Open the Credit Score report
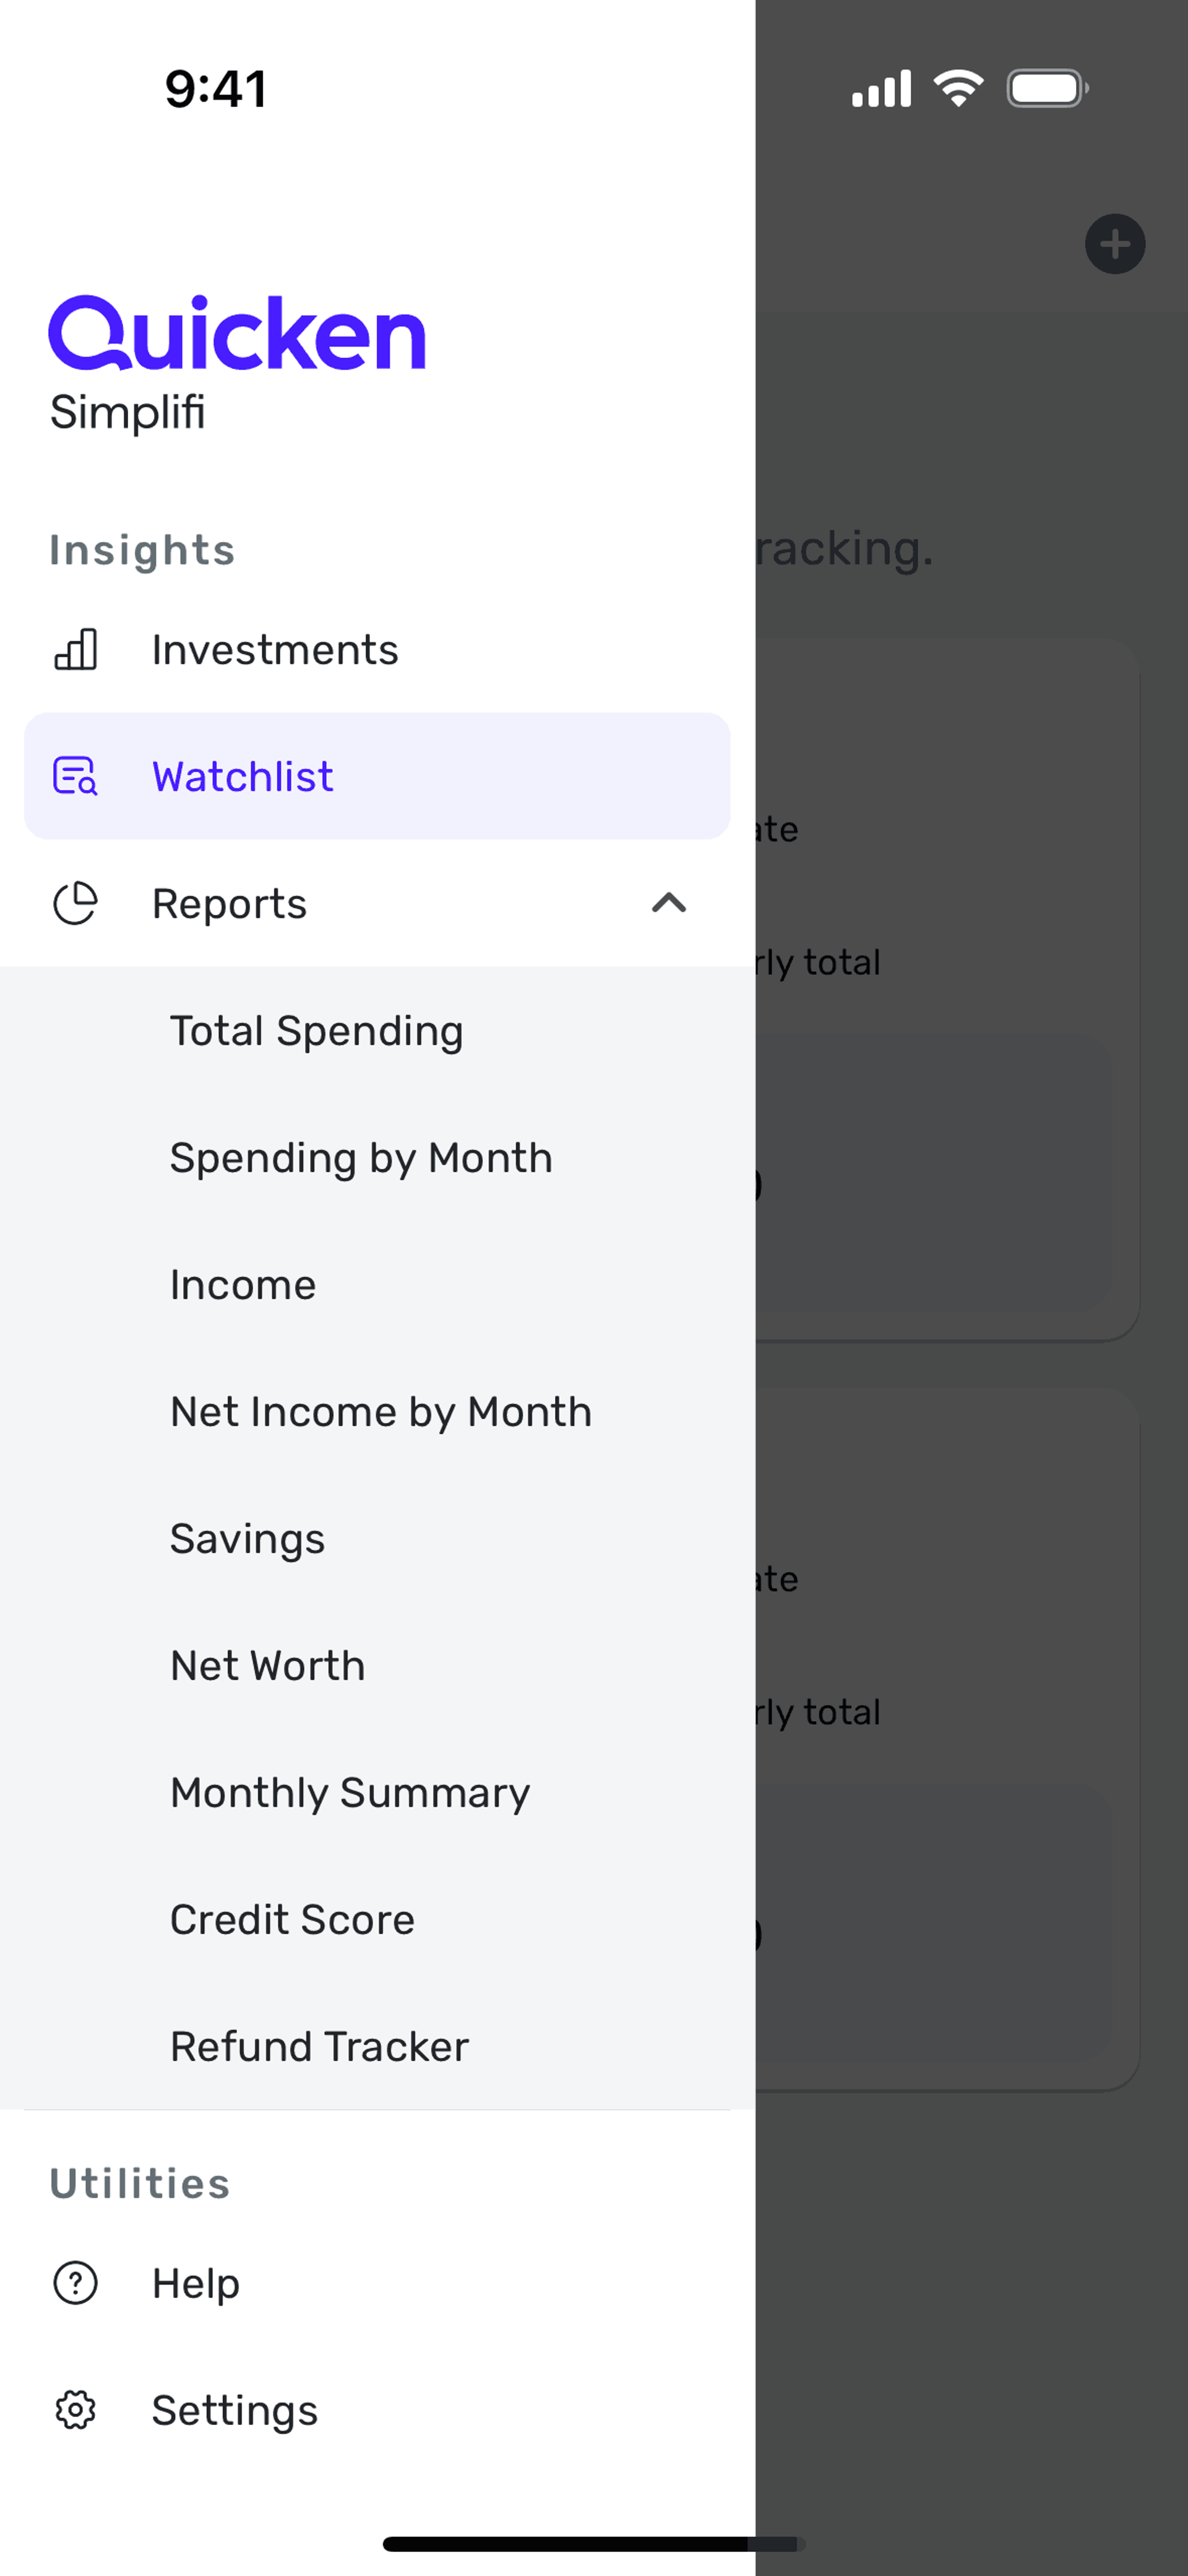 [x=377, y=1920]
